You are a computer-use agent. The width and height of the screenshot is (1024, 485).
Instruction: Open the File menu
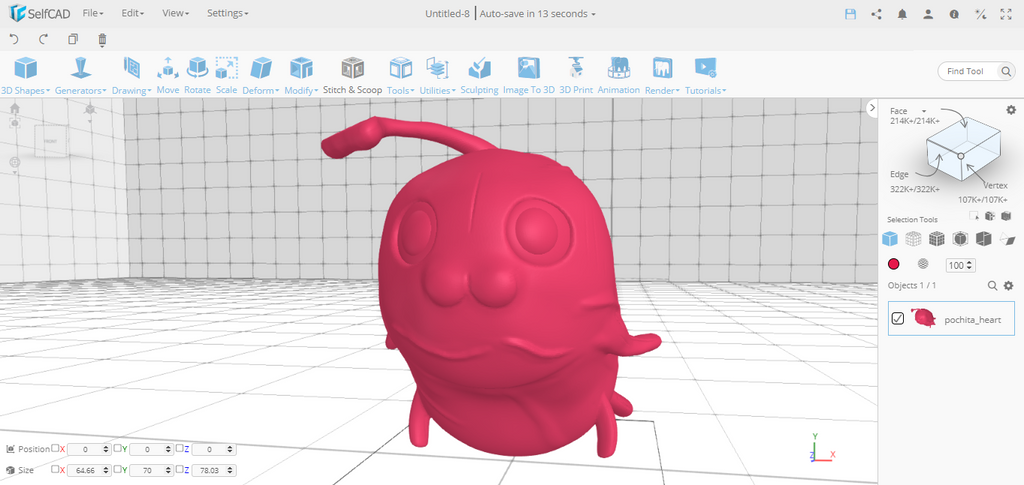pyautogui.click(x=93, y=13)
